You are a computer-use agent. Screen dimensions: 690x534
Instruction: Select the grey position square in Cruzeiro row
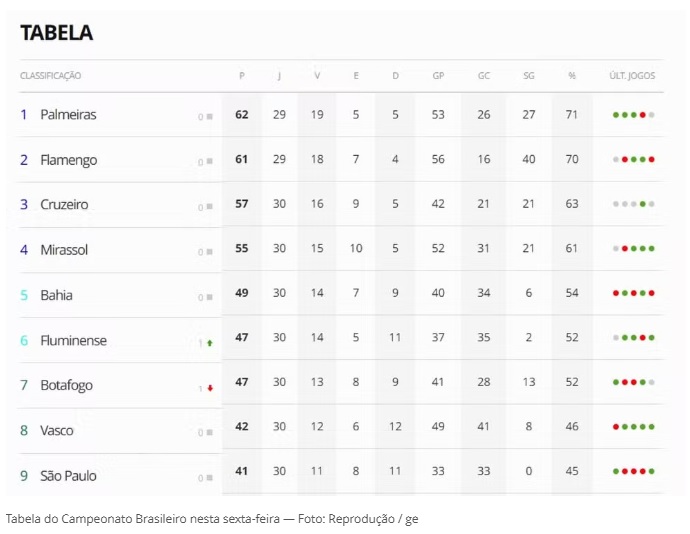209,207
